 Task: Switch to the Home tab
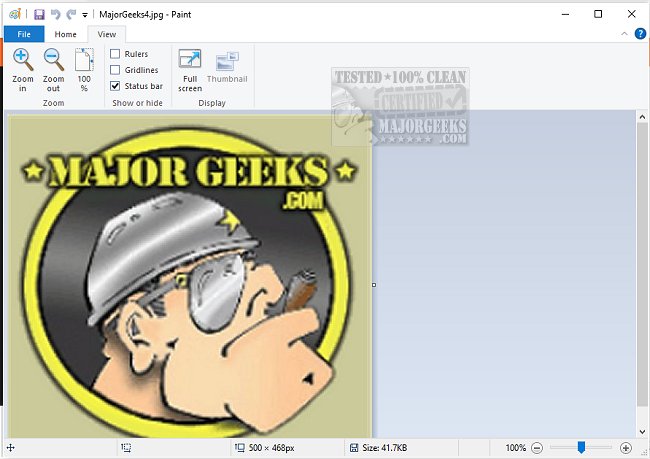click(65, 34)
